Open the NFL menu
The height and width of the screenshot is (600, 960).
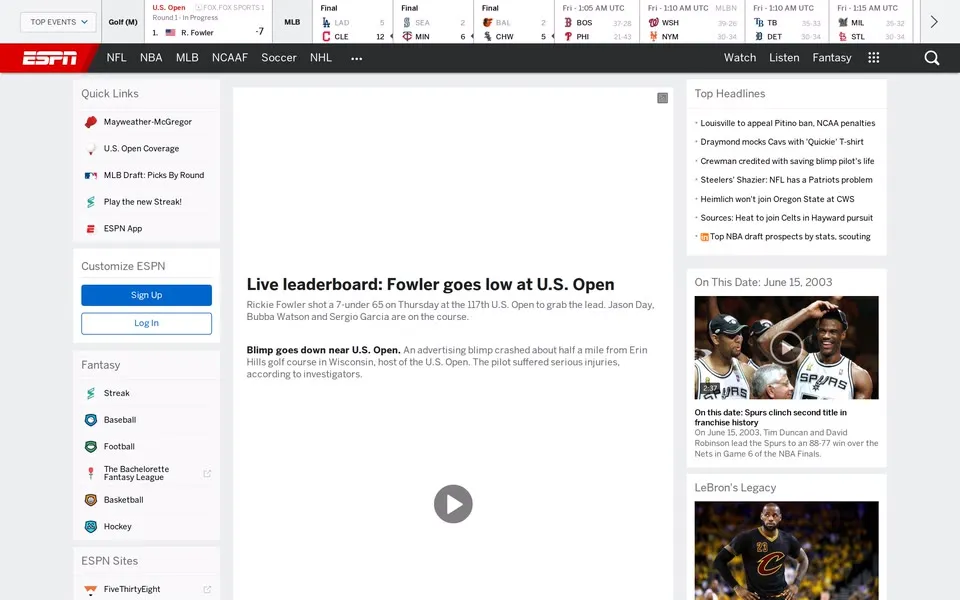pos(116,58)
